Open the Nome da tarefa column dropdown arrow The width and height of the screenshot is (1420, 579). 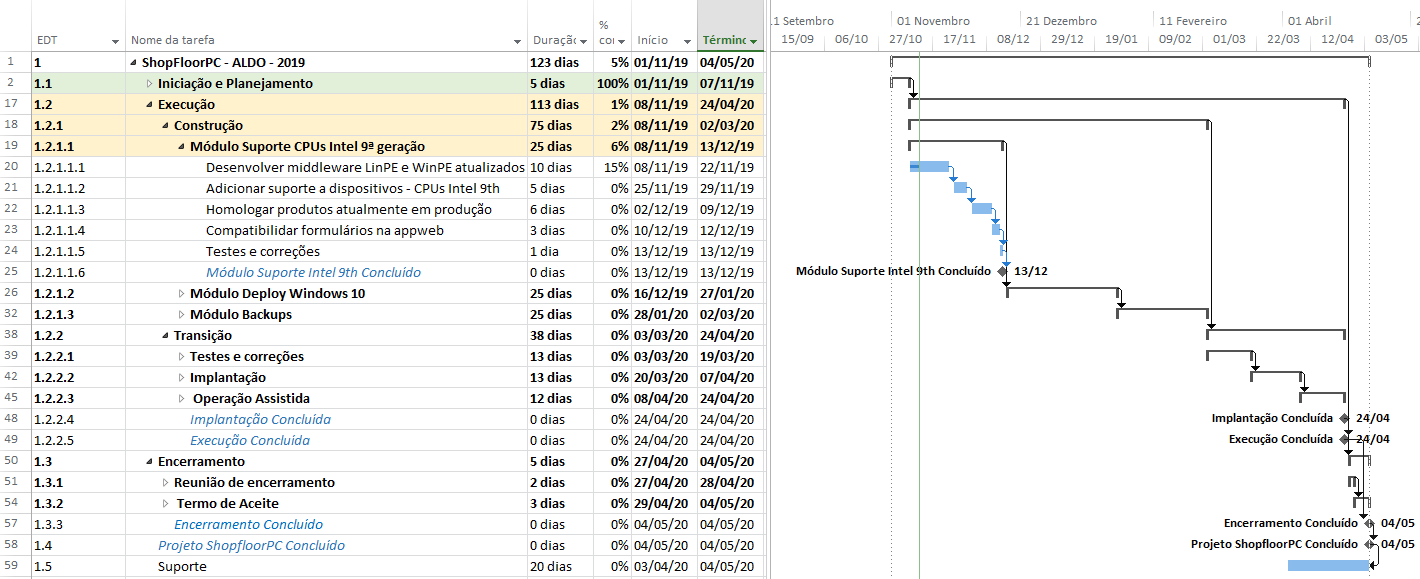pos(518,42)
